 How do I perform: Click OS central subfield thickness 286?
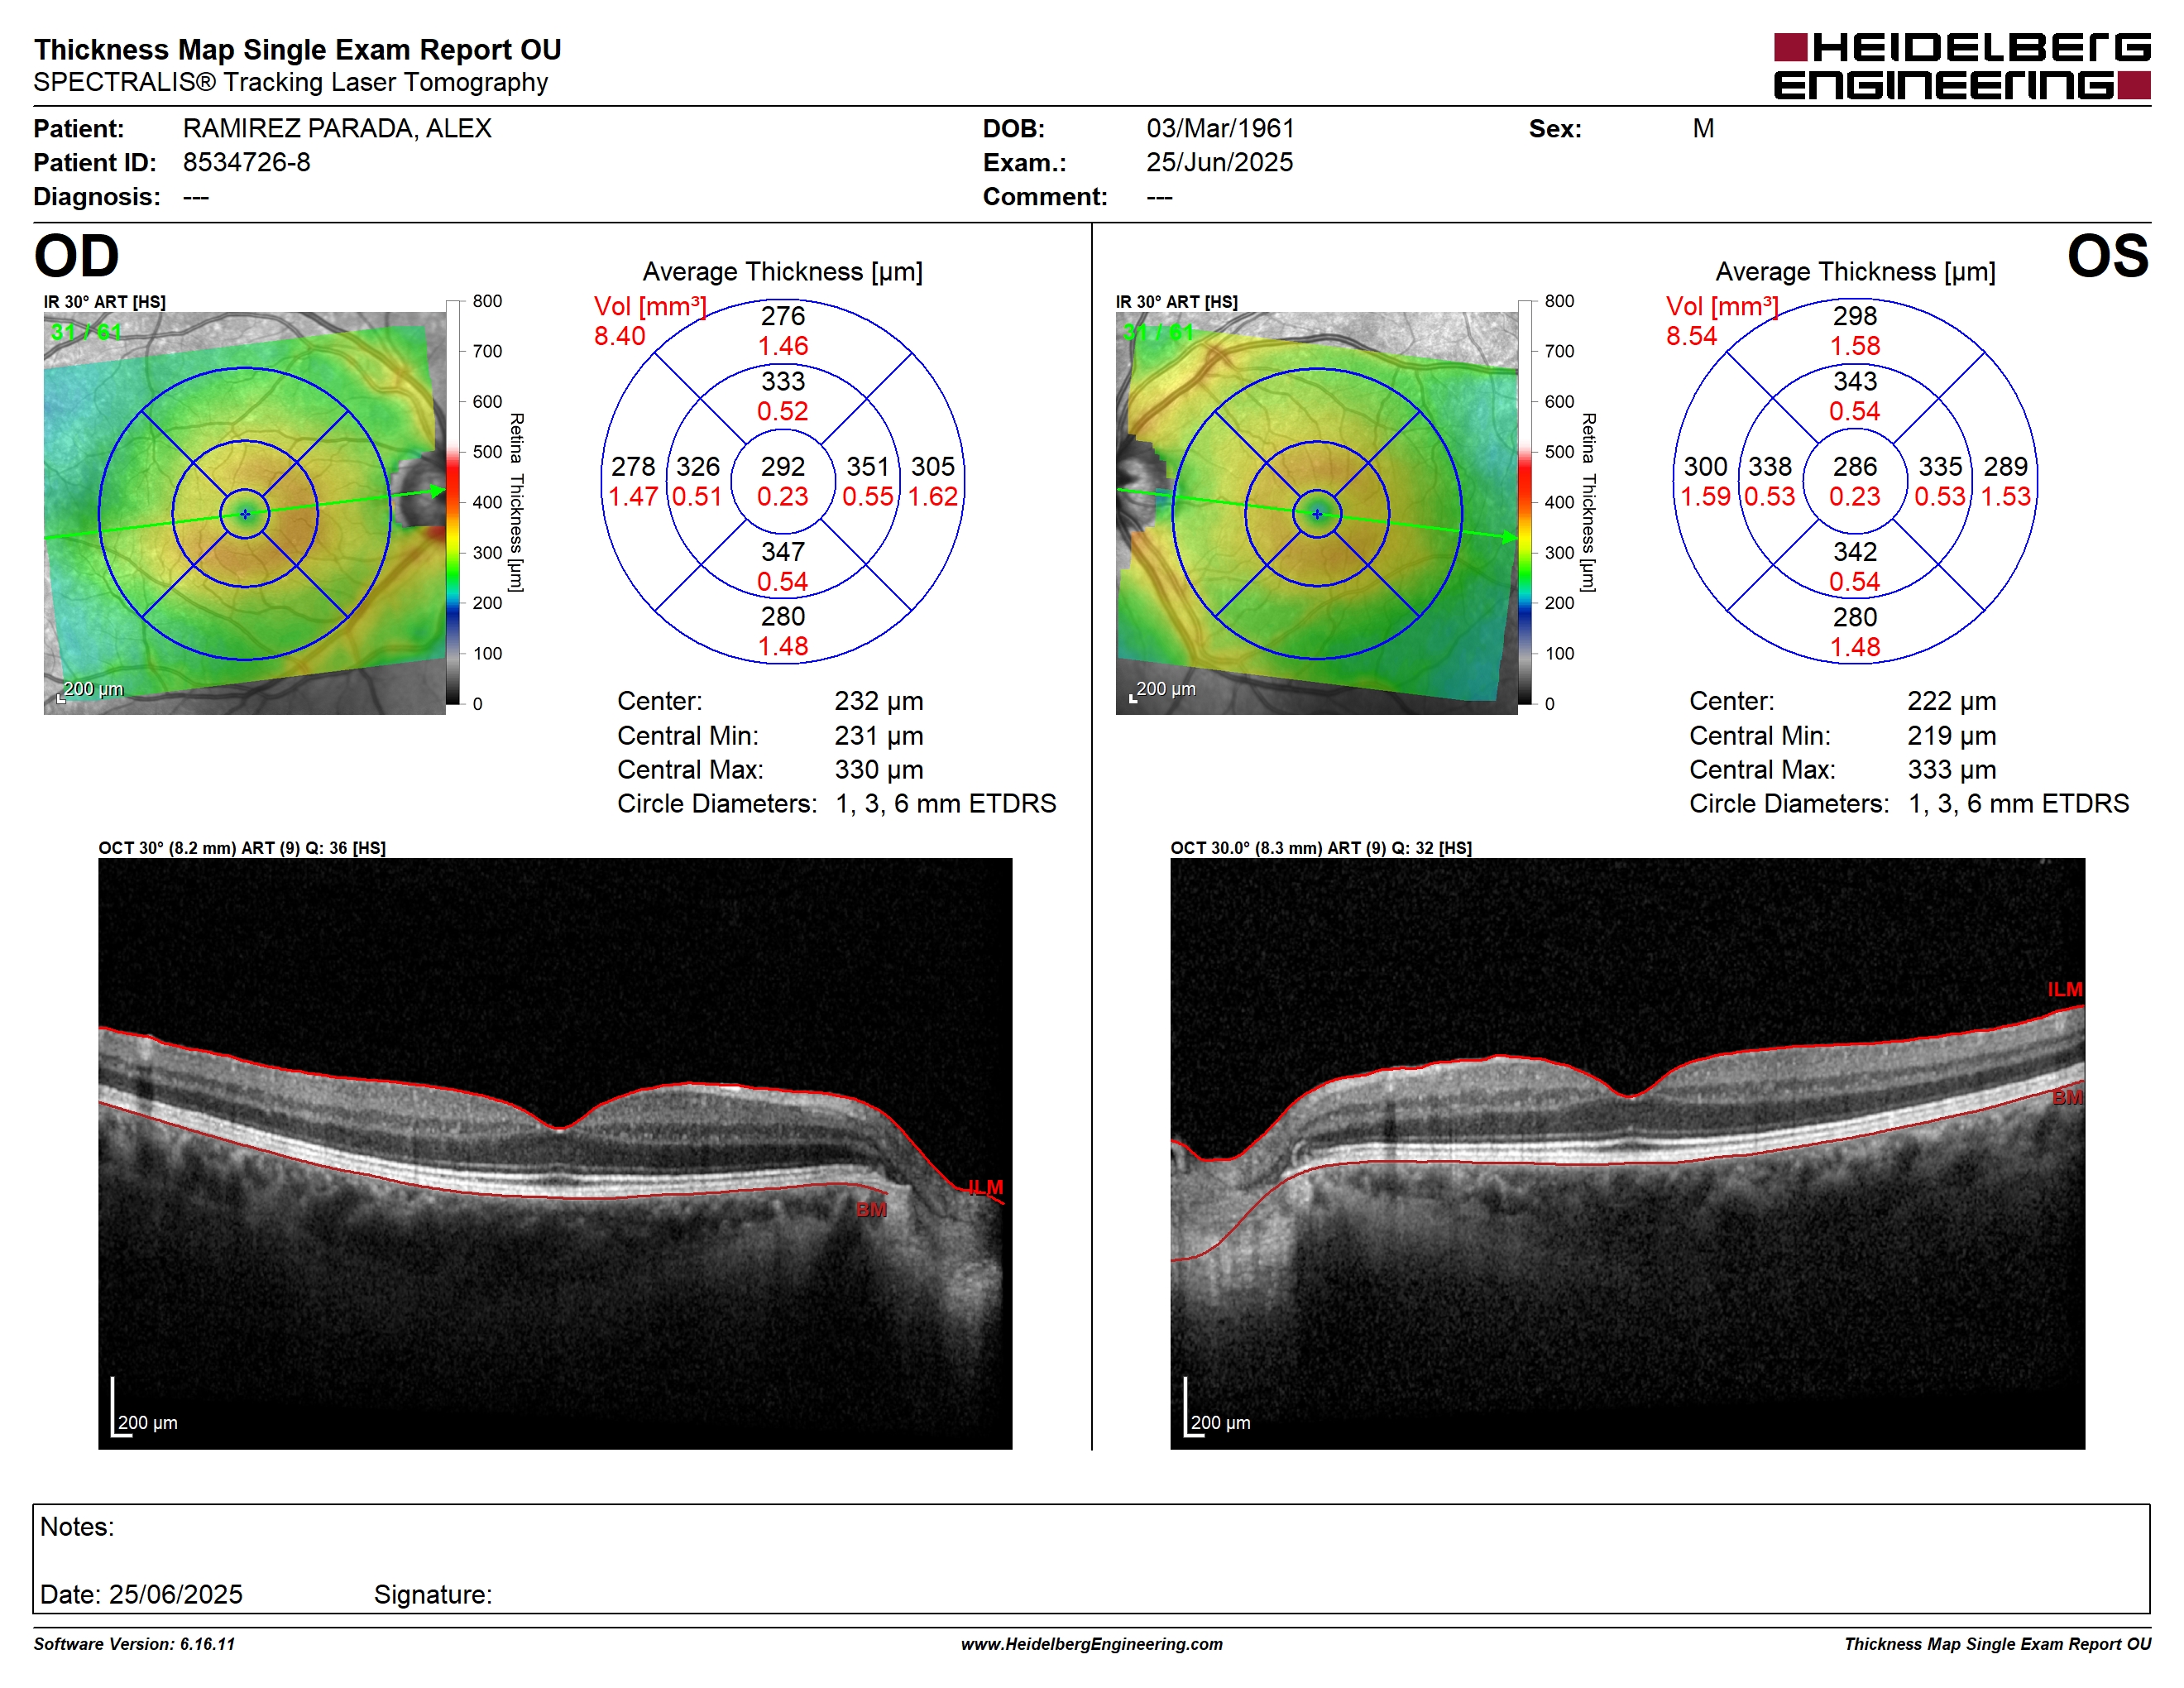pyautogui.click(x=1855, y=466)
